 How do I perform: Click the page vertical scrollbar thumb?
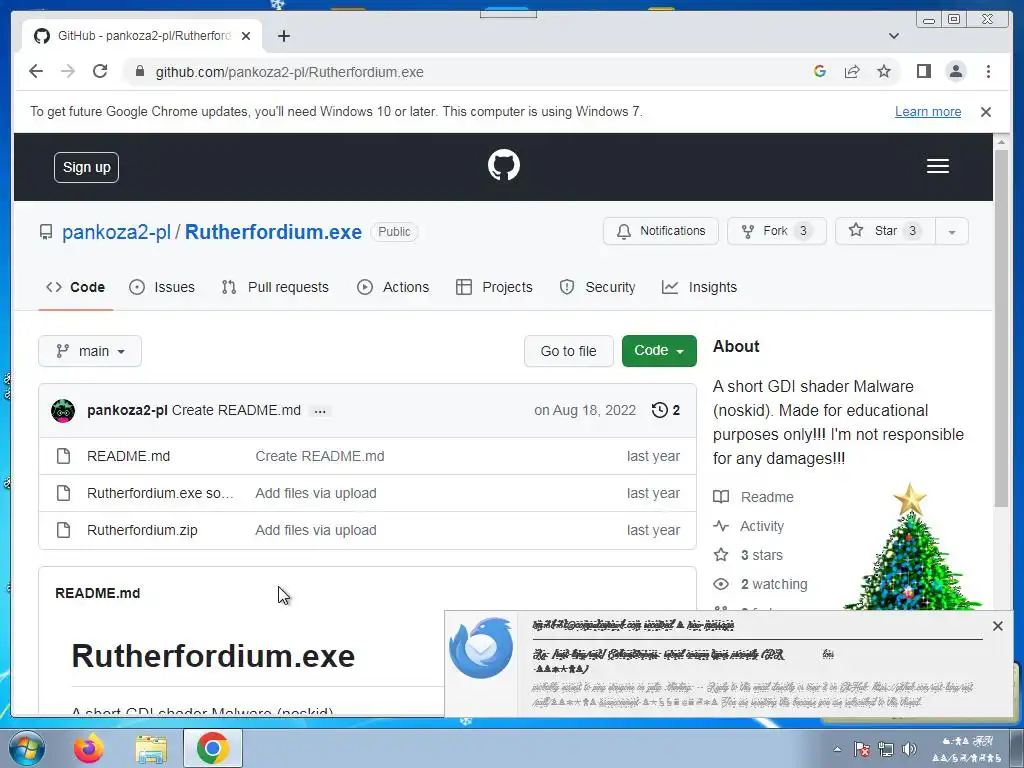1001,327
